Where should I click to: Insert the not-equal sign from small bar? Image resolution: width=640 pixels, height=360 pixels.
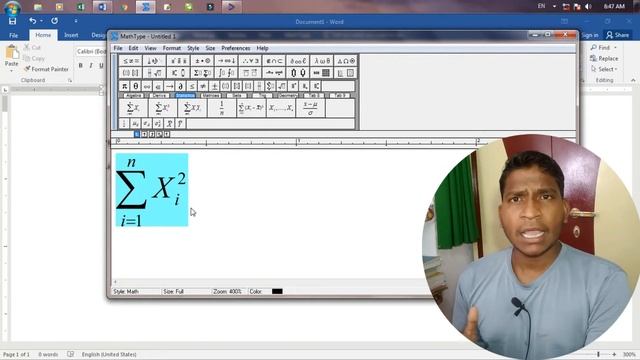(202, 86)
